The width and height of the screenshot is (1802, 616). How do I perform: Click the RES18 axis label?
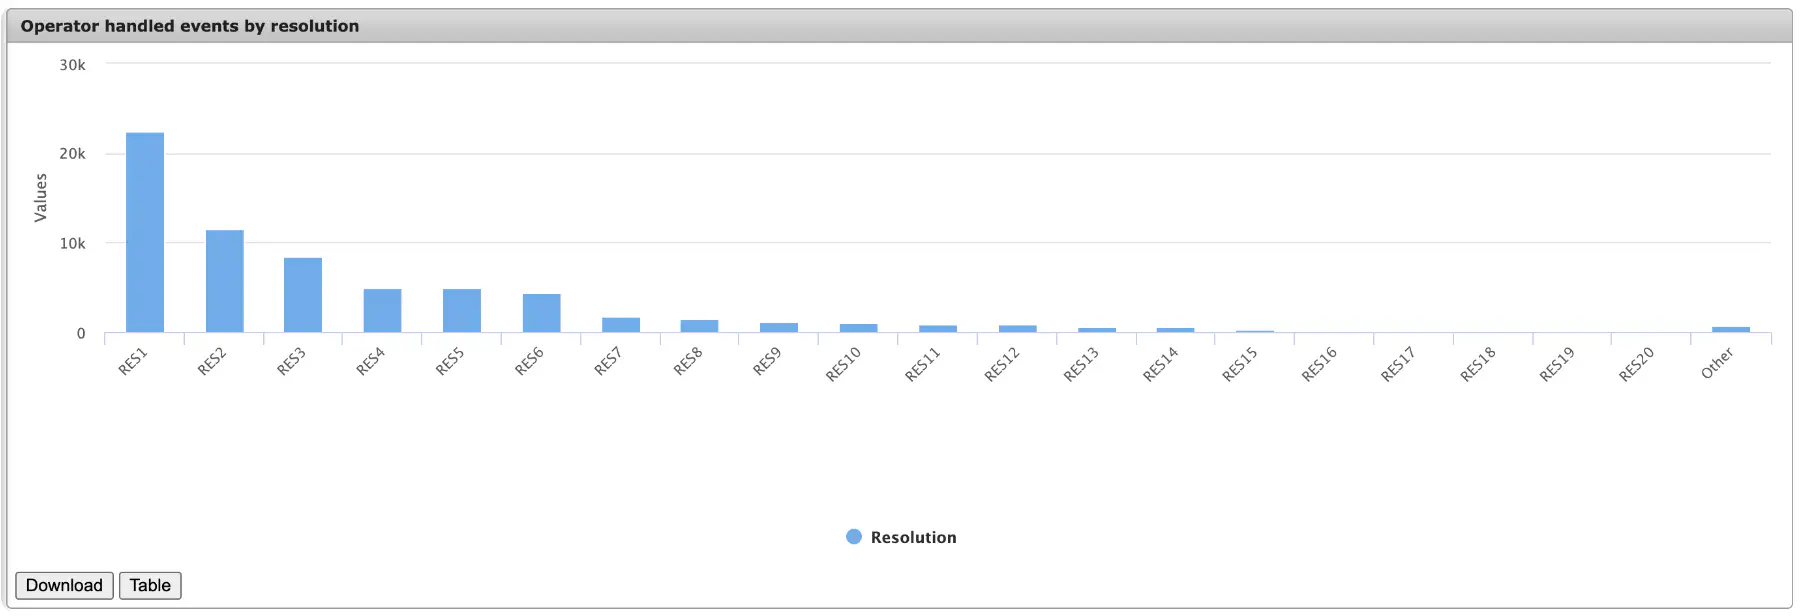tap(1478, 365)
